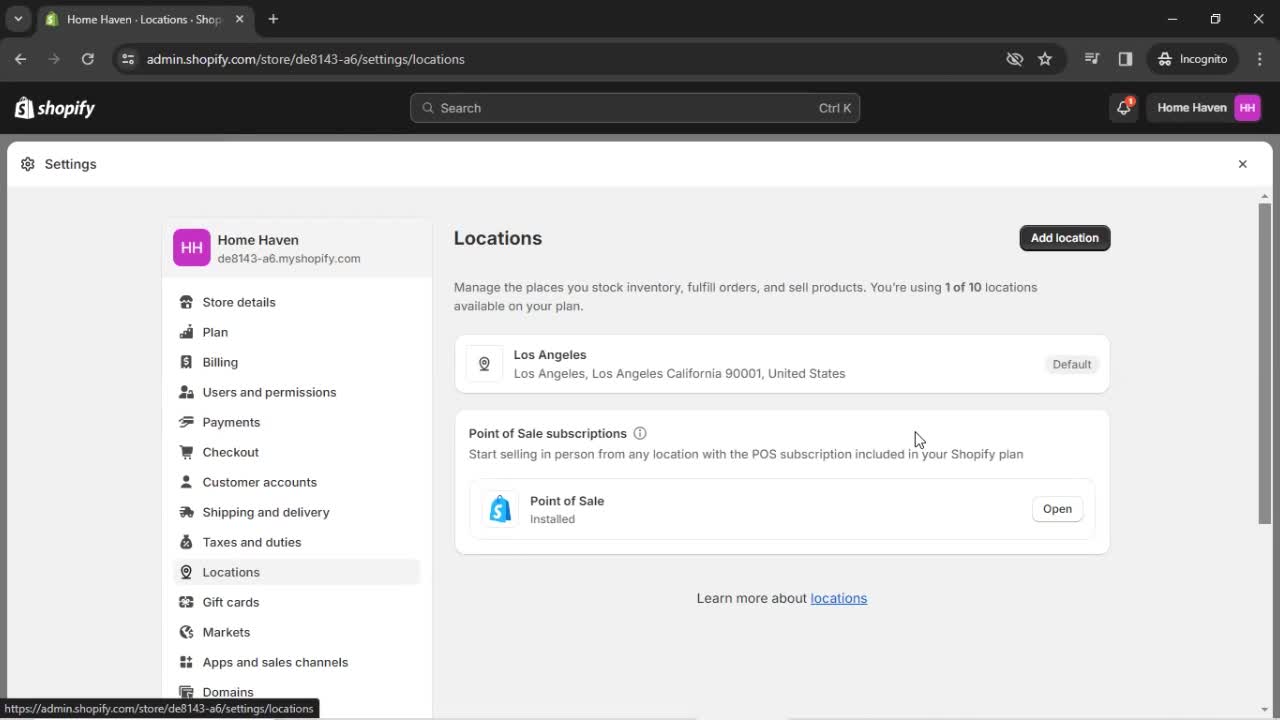Click the Los Angeles location pin icon

[484, 364]
